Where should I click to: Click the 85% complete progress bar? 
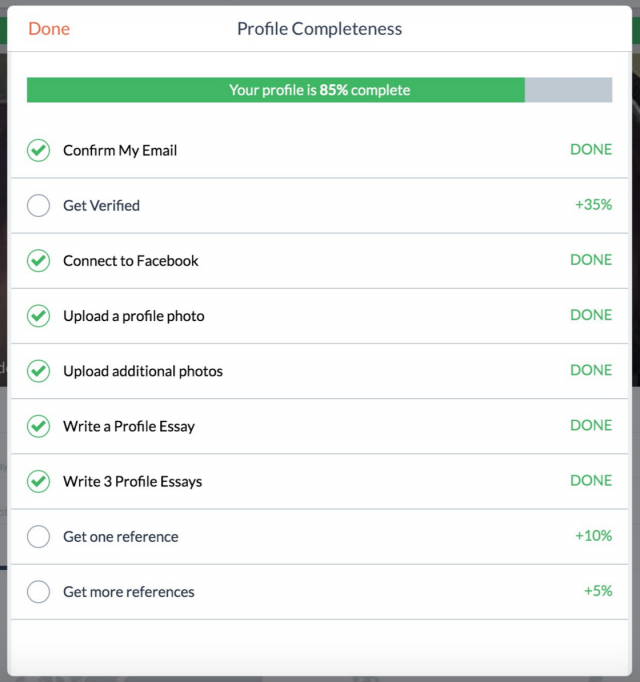point(319,90)
